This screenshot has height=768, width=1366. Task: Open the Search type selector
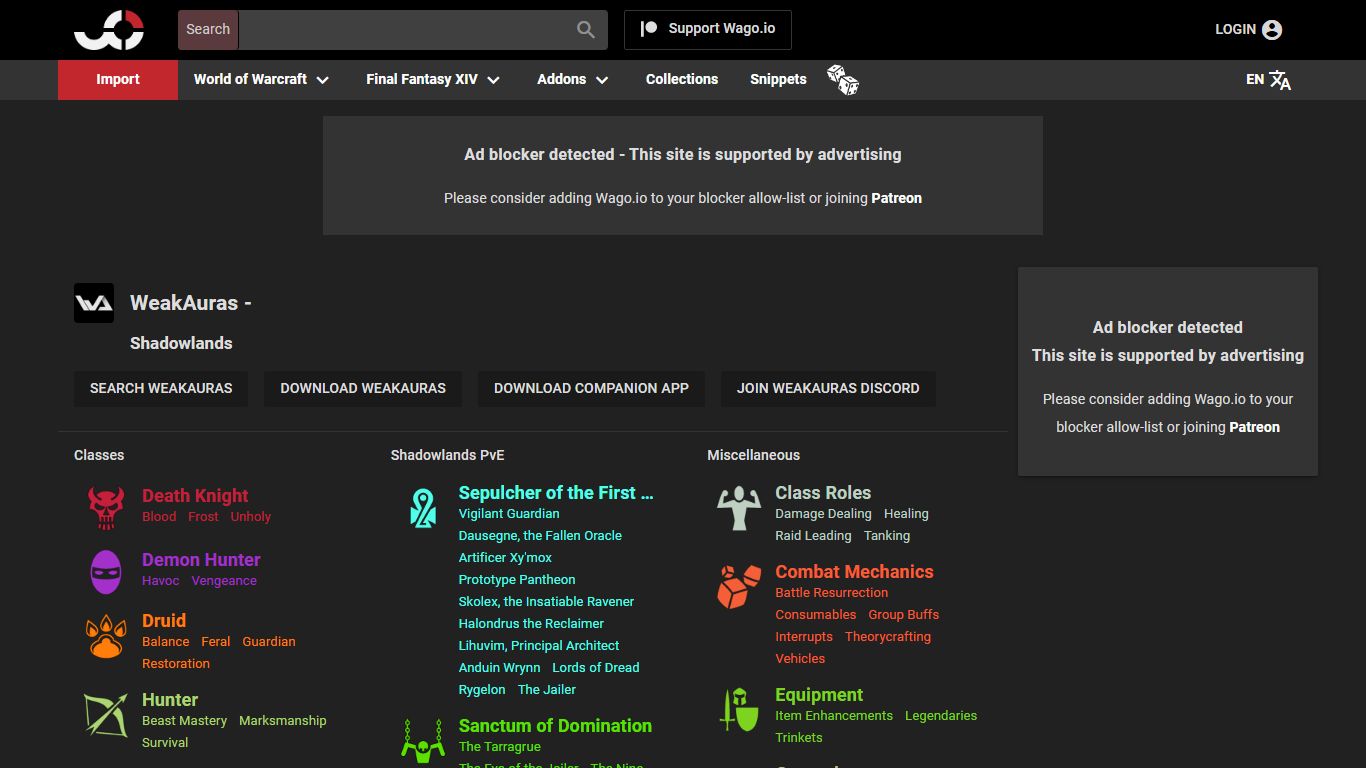point(208,30)
